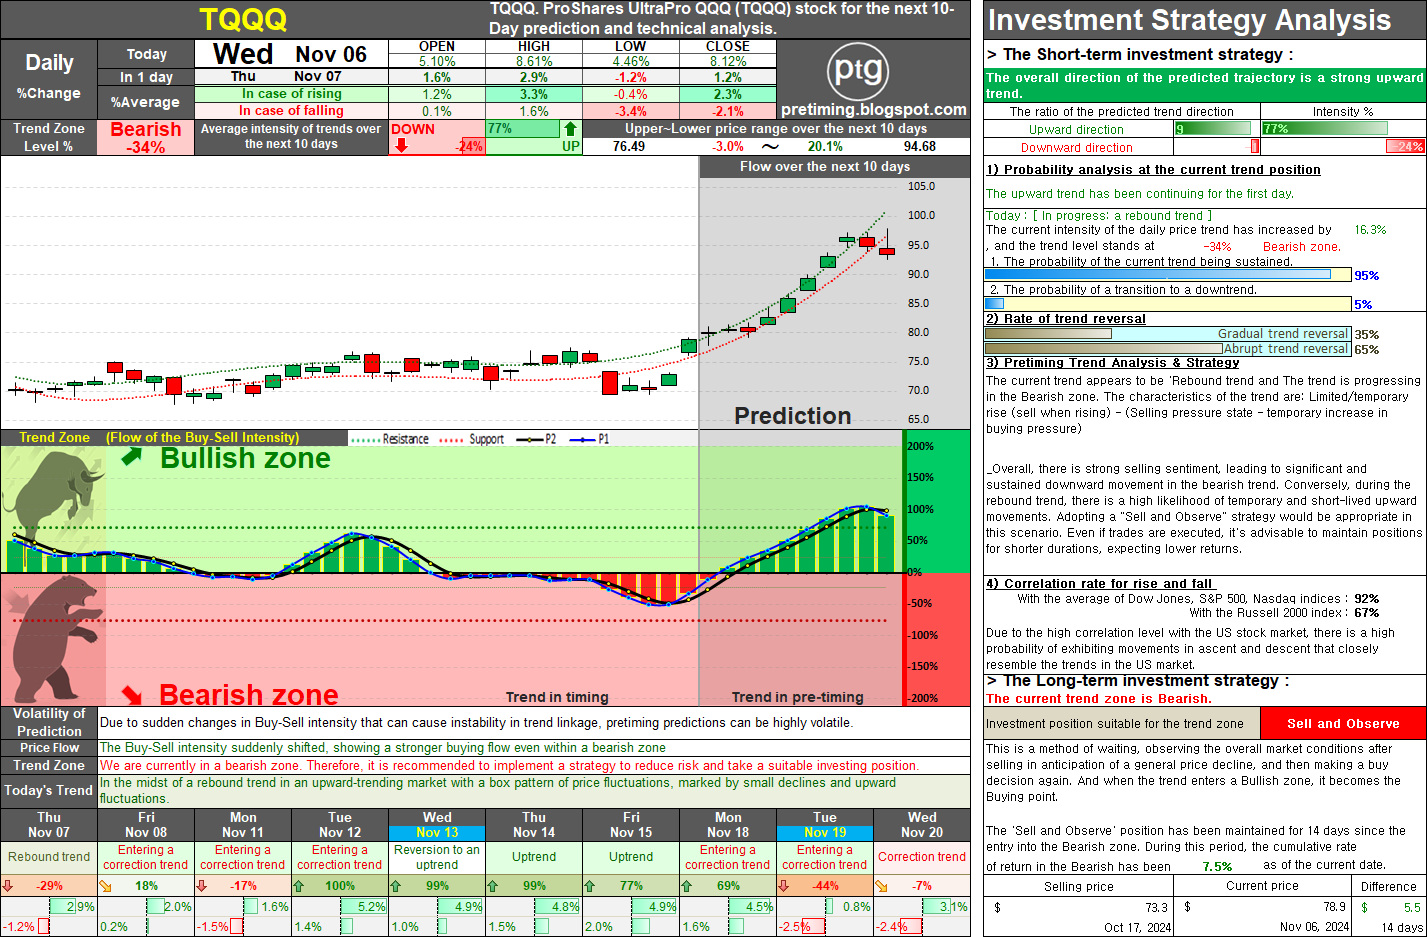Viewport: 1427px width, 937px height.
Task: Click the red arrow under DOWN
Action: (401, 145)
